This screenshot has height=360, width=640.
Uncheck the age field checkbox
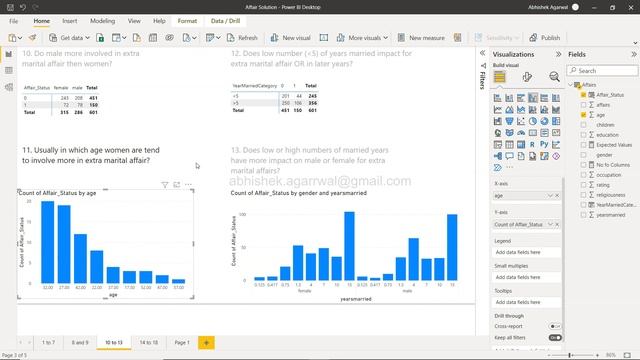[583, 115]
